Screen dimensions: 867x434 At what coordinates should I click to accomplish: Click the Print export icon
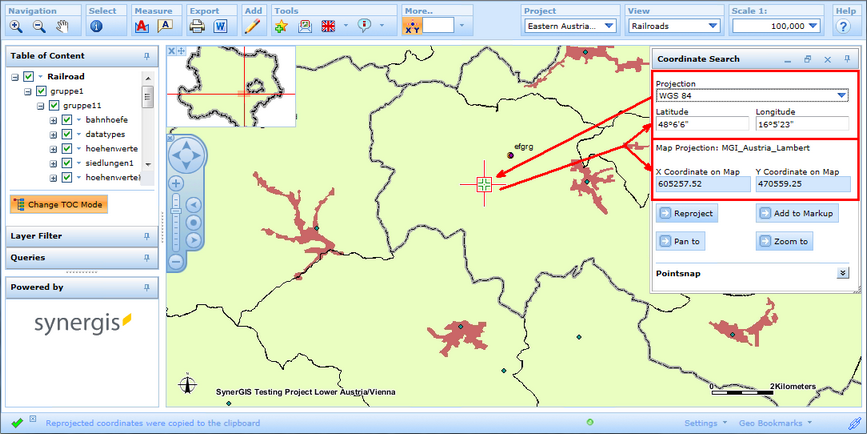197,26
